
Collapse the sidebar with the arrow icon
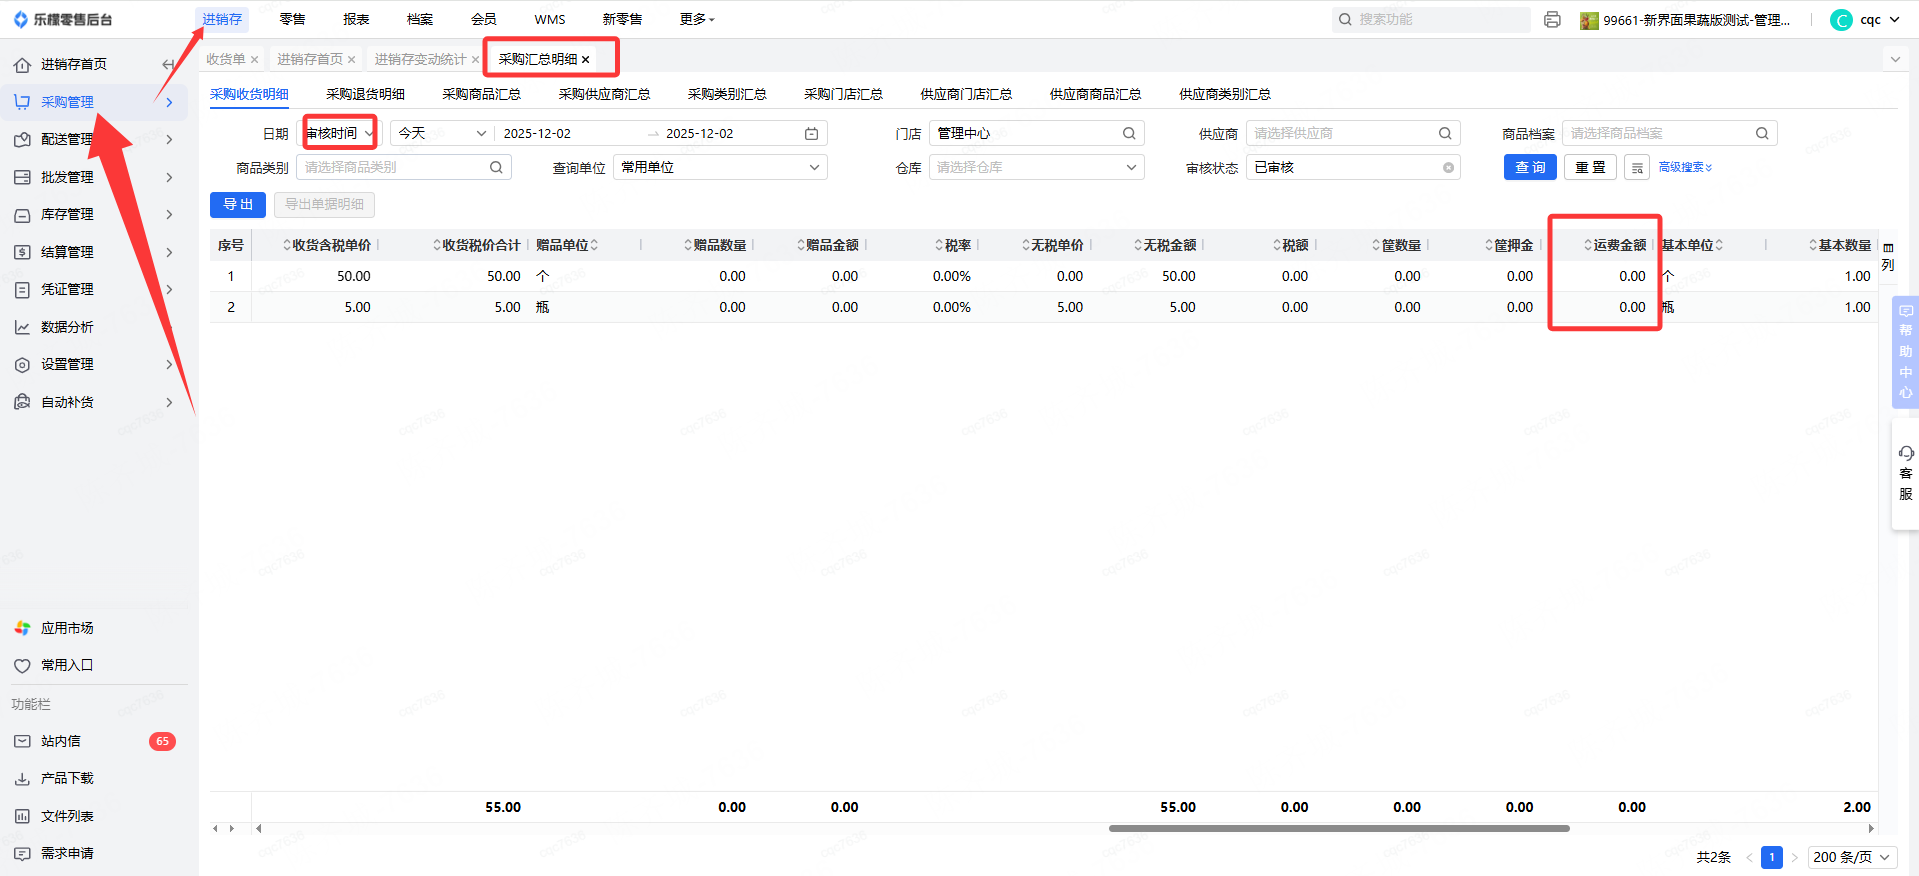pyautogui.click(x=168, y=65)
